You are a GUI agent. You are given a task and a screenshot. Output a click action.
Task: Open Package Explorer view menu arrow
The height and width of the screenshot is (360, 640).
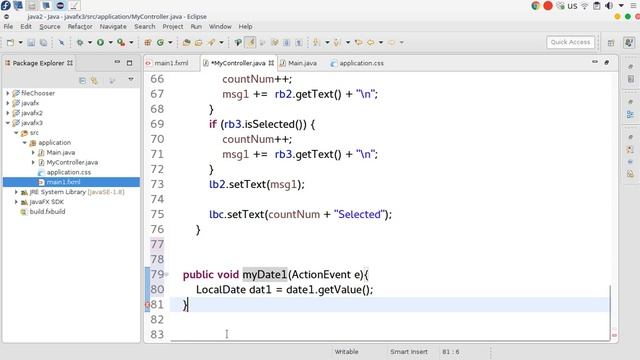click(x=131, y=80)
